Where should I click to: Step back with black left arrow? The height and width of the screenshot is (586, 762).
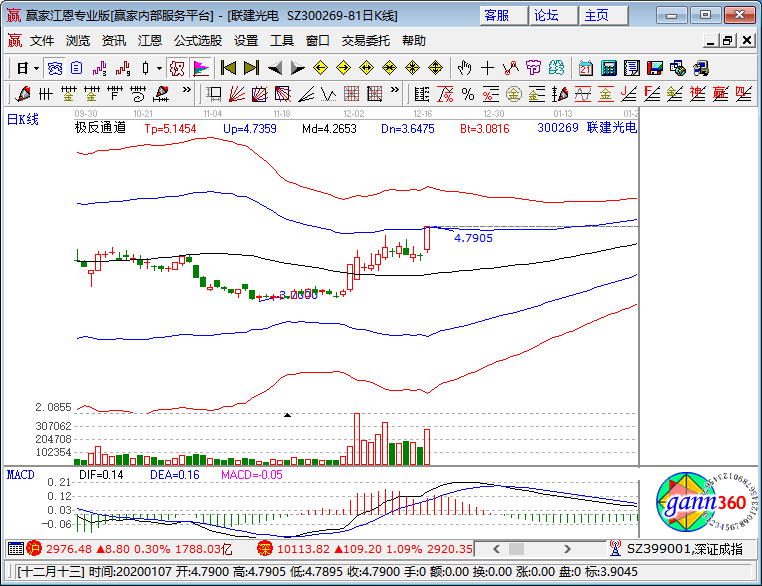coord(275,68)
